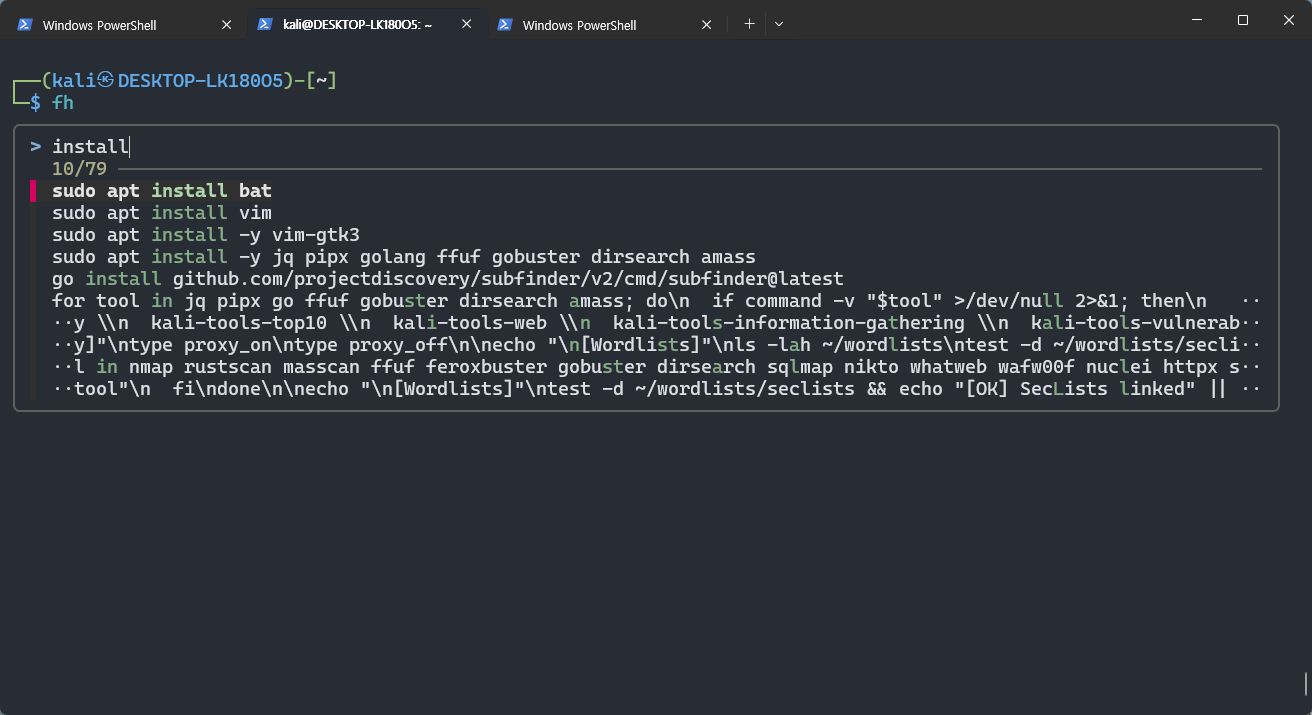
Task: Click the PowerShell icon on the kali@DESKTOP-LK180O5 tab
Action: pos(265,24)
